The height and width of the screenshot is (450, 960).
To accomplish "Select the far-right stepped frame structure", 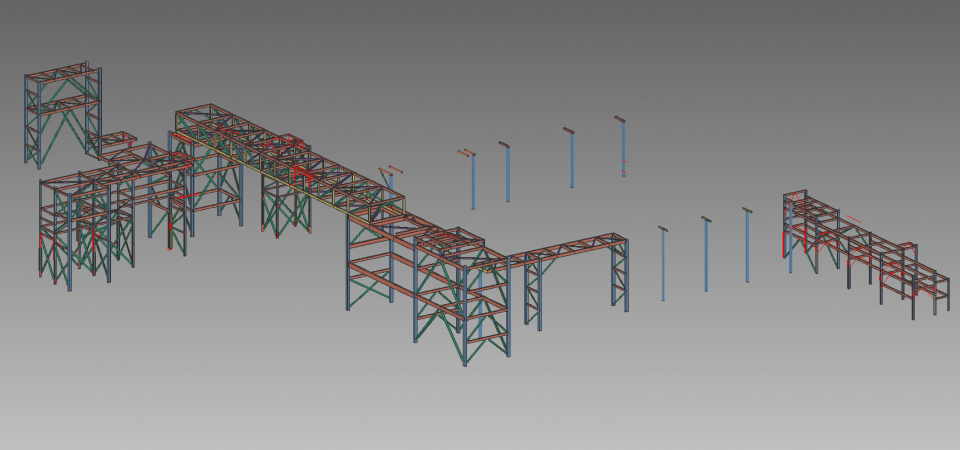I will [x=865, y=255].
